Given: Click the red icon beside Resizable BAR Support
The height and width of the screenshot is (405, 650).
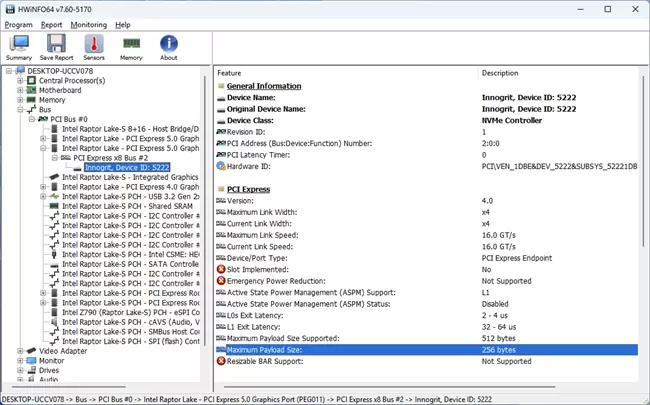Looking at the screenshot, I should pos(222,361).
